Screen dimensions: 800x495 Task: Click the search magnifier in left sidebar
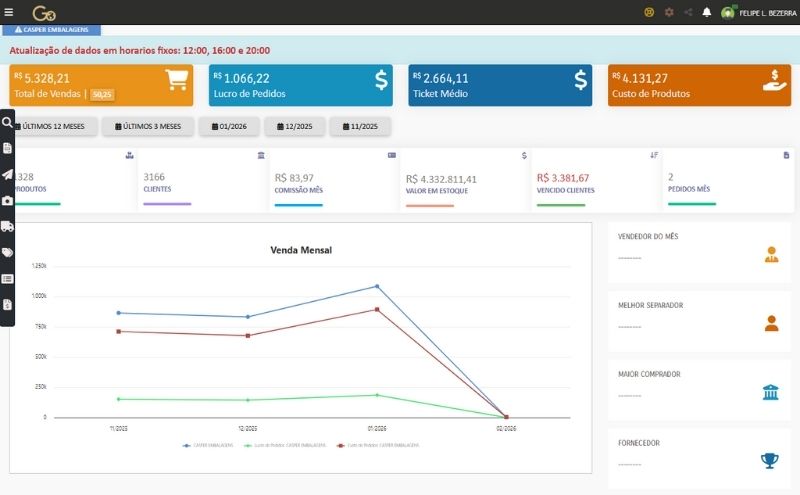pos(7,123)
